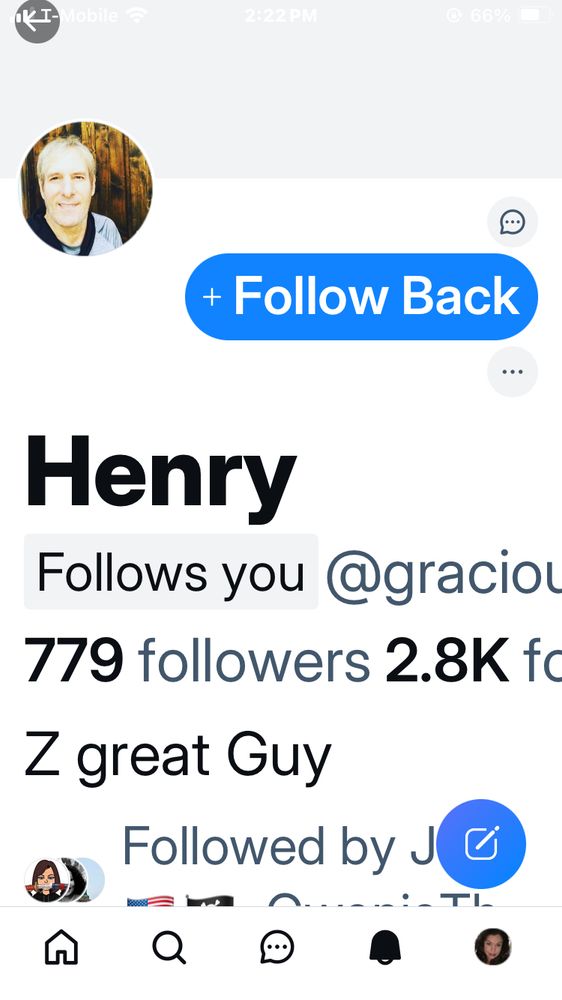Open the Search tab magnifier icon
Image resolution: width=562 pixels, height=1000 pixels.
(x=169, y=947)
